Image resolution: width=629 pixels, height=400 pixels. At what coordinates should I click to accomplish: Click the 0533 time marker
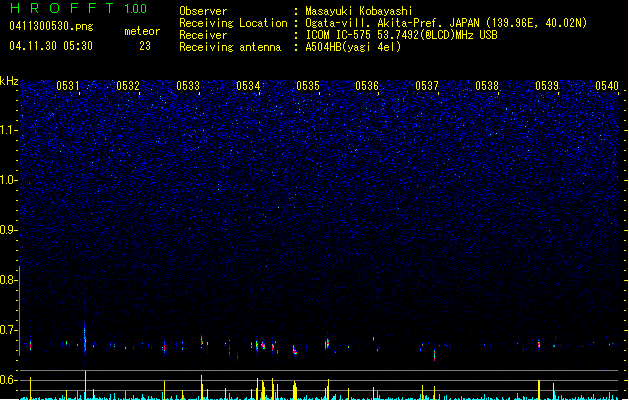click(x=188, y=86)
